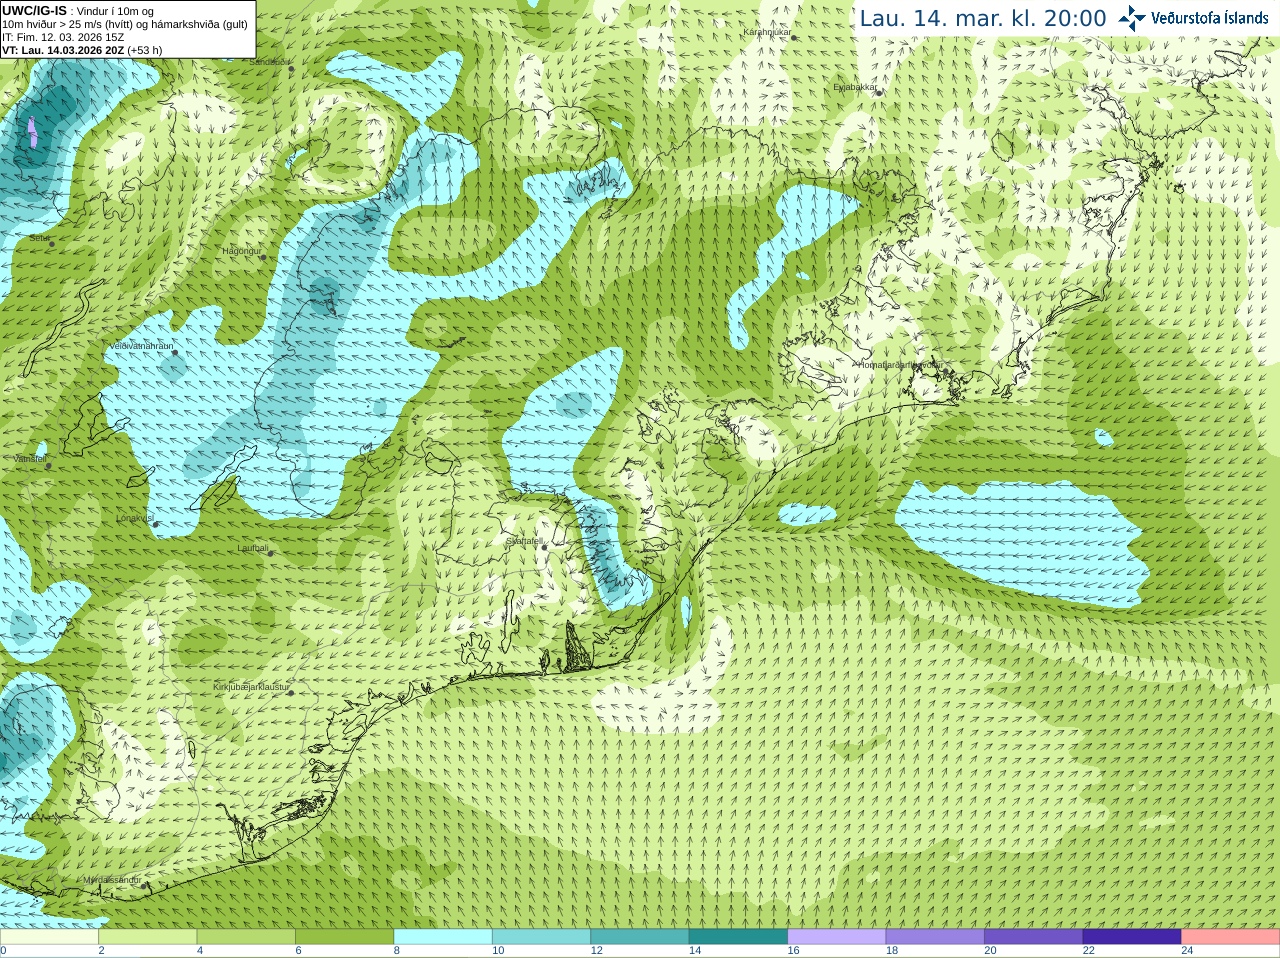The width and height of the screenshot is (1280, 958).
Task: Click the Sandbúðir station label
Action: tap(268, 62)
